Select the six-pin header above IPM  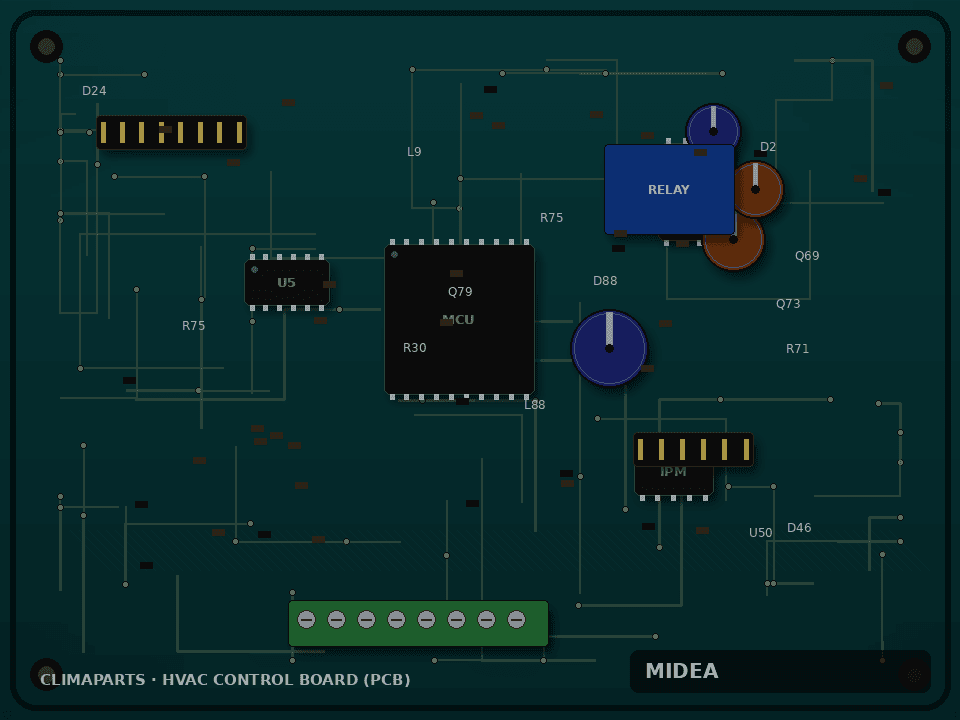(x=693, y=449)
